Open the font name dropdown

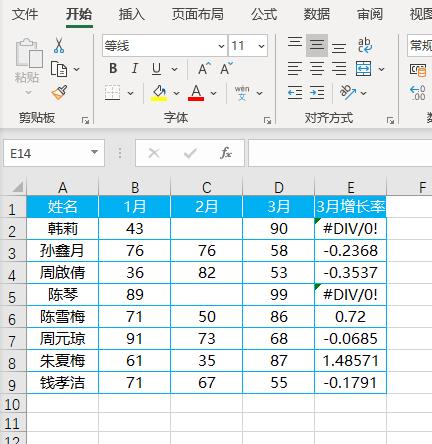(x=221, y=46)
